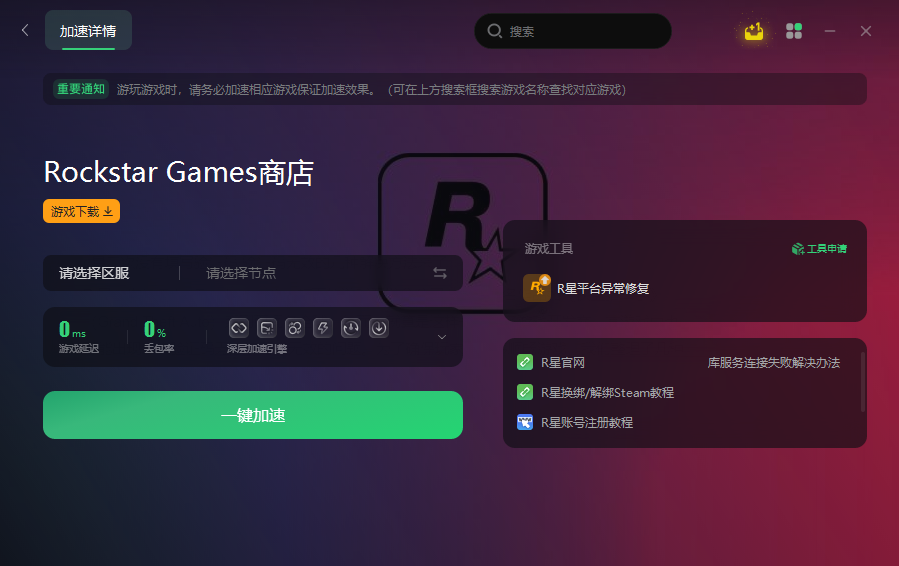This screenshot has height=566, width=899.
Task: Click the window-arrow deep acceleration engine icon
Action: [267, 328]
